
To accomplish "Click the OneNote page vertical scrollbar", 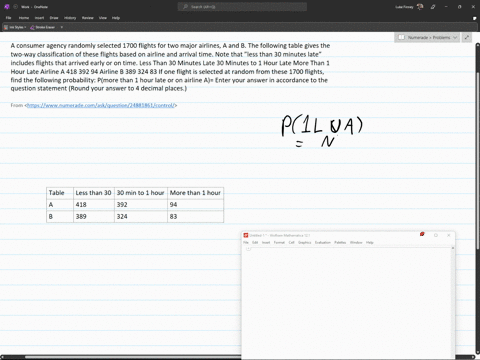I will 477,197.
